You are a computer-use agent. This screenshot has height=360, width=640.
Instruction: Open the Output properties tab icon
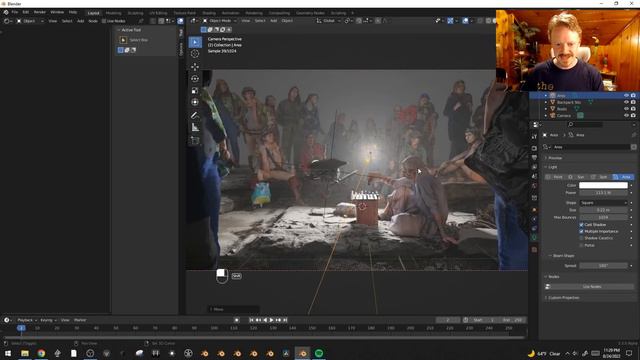pyautogui.click(x=534, y=157)
